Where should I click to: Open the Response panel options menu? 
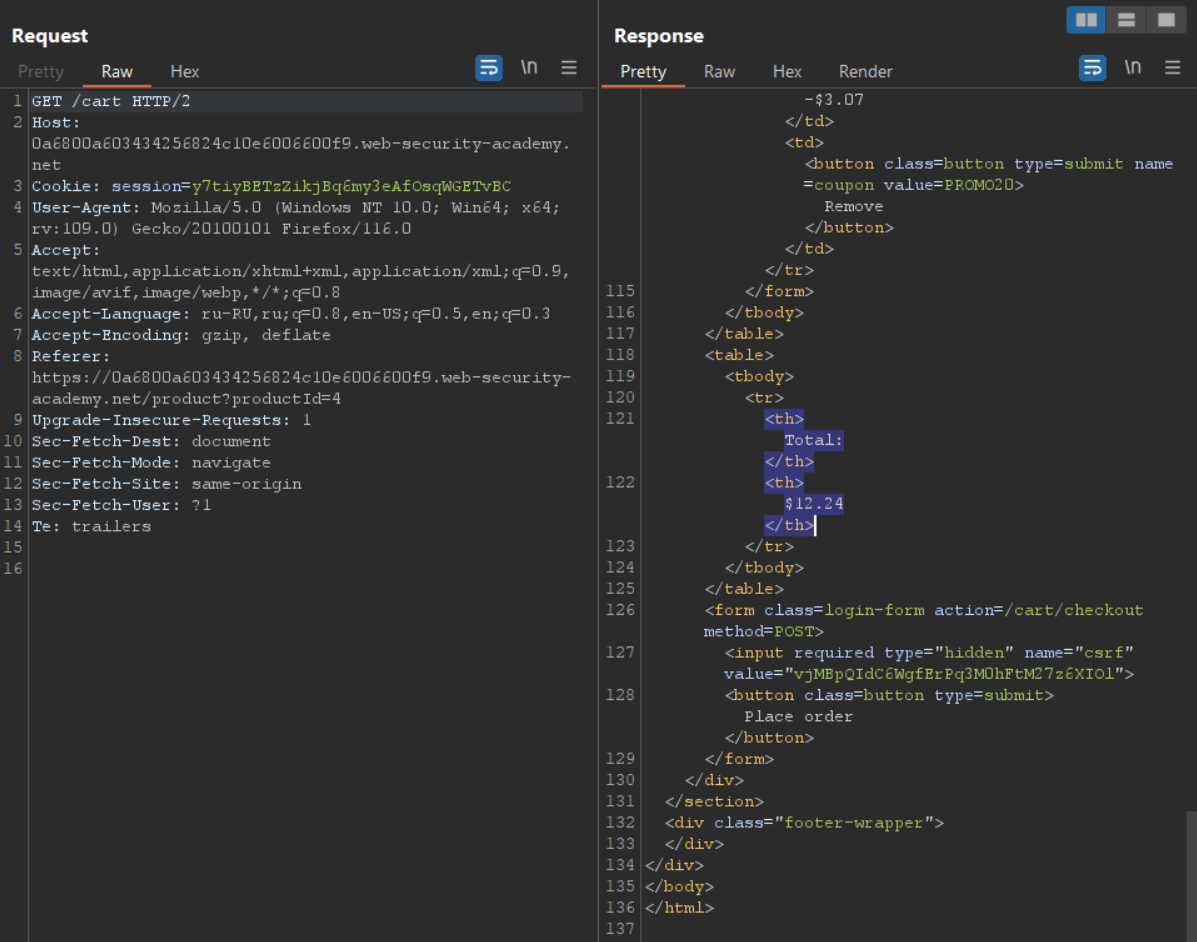coord(1173,68)
